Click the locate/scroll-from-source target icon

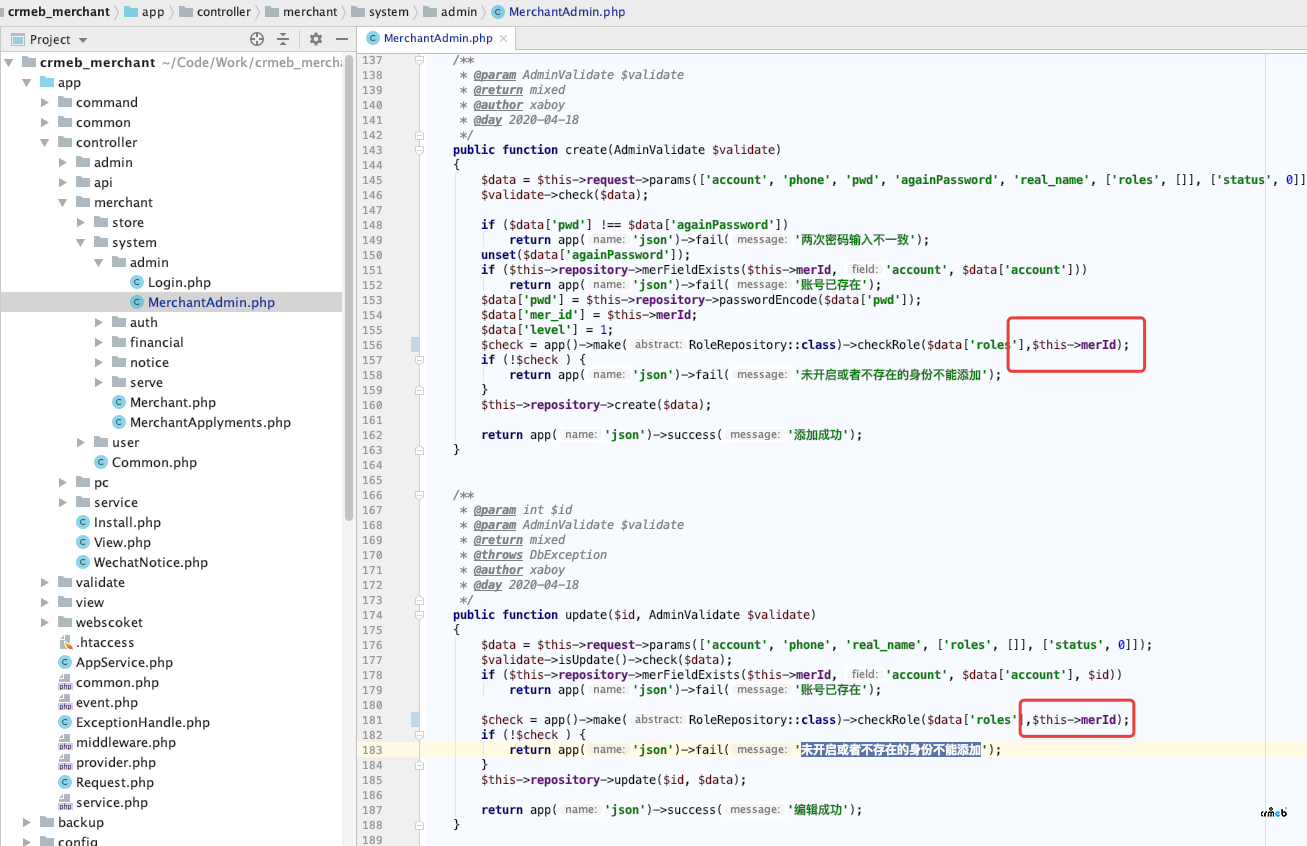(257, 39)
